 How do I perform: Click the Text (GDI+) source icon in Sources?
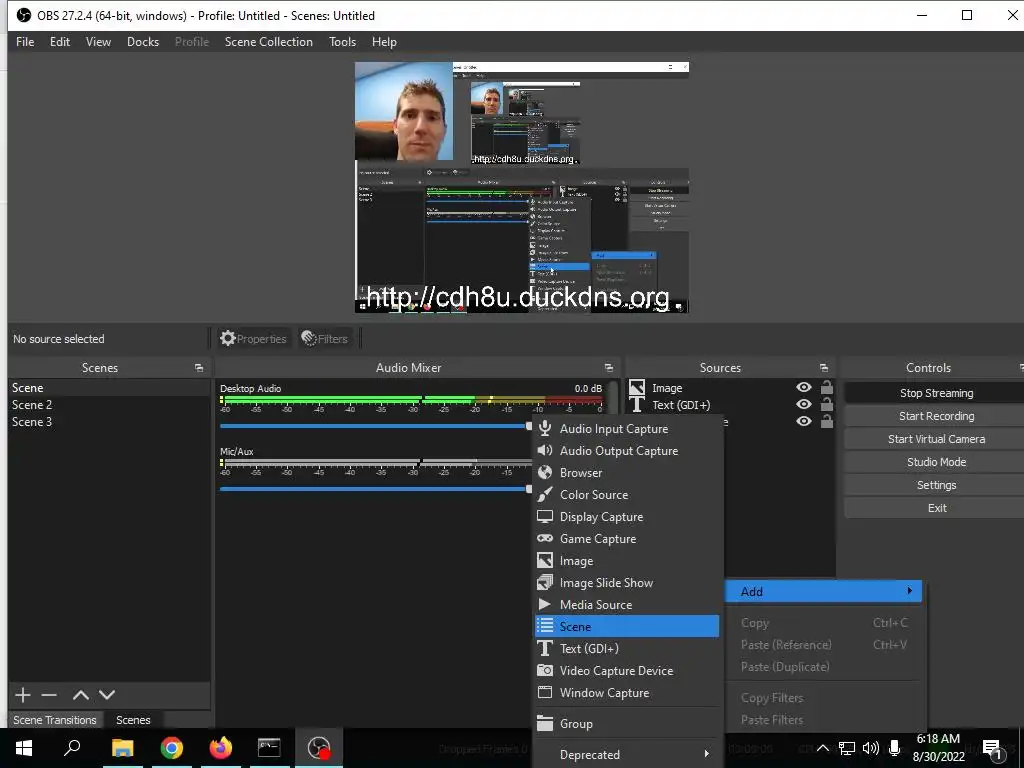click(x=637, y=404)
